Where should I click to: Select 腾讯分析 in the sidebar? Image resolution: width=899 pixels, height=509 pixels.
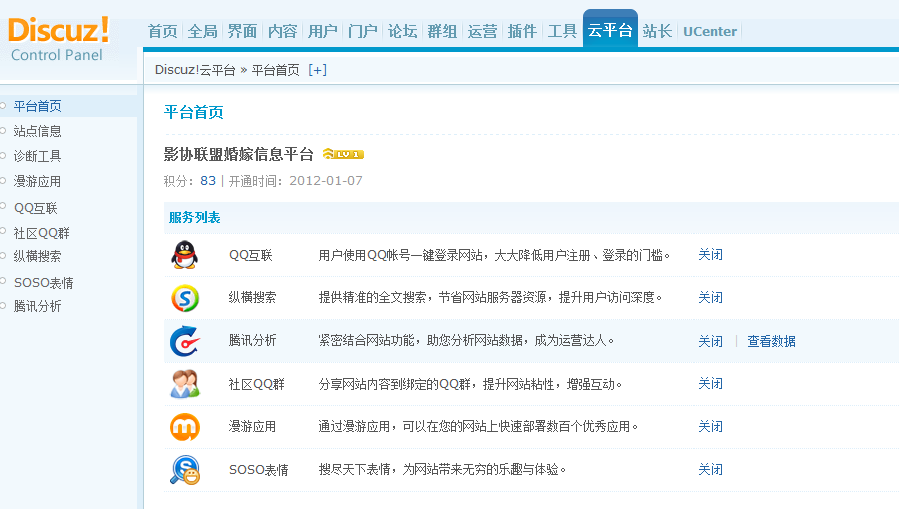(x=37, y=306)
